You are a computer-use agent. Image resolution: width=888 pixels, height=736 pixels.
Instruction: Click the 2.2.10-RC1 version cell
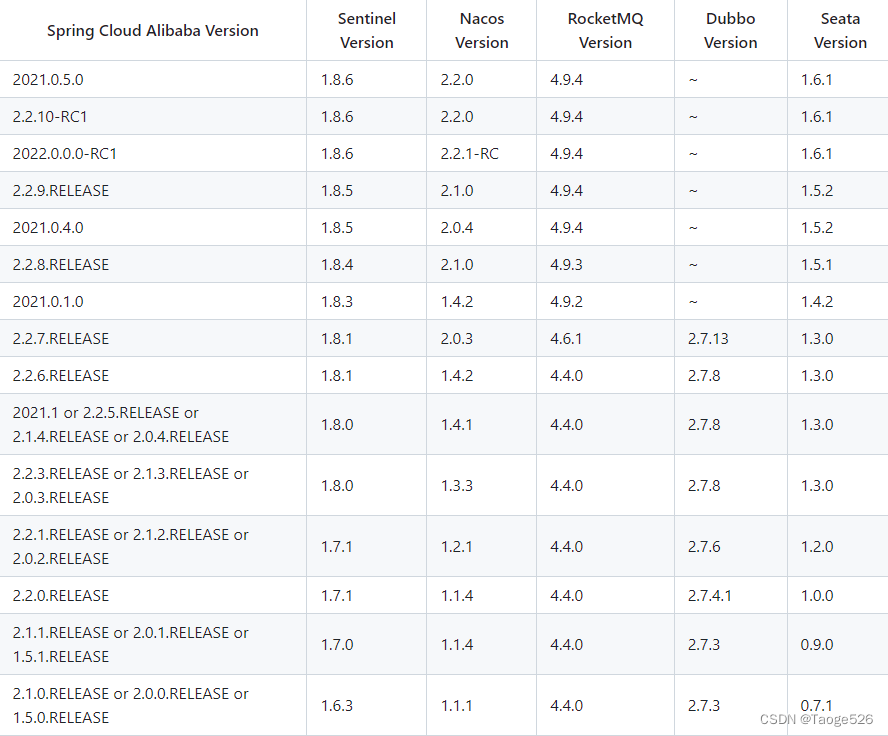(x=50, y=117)
